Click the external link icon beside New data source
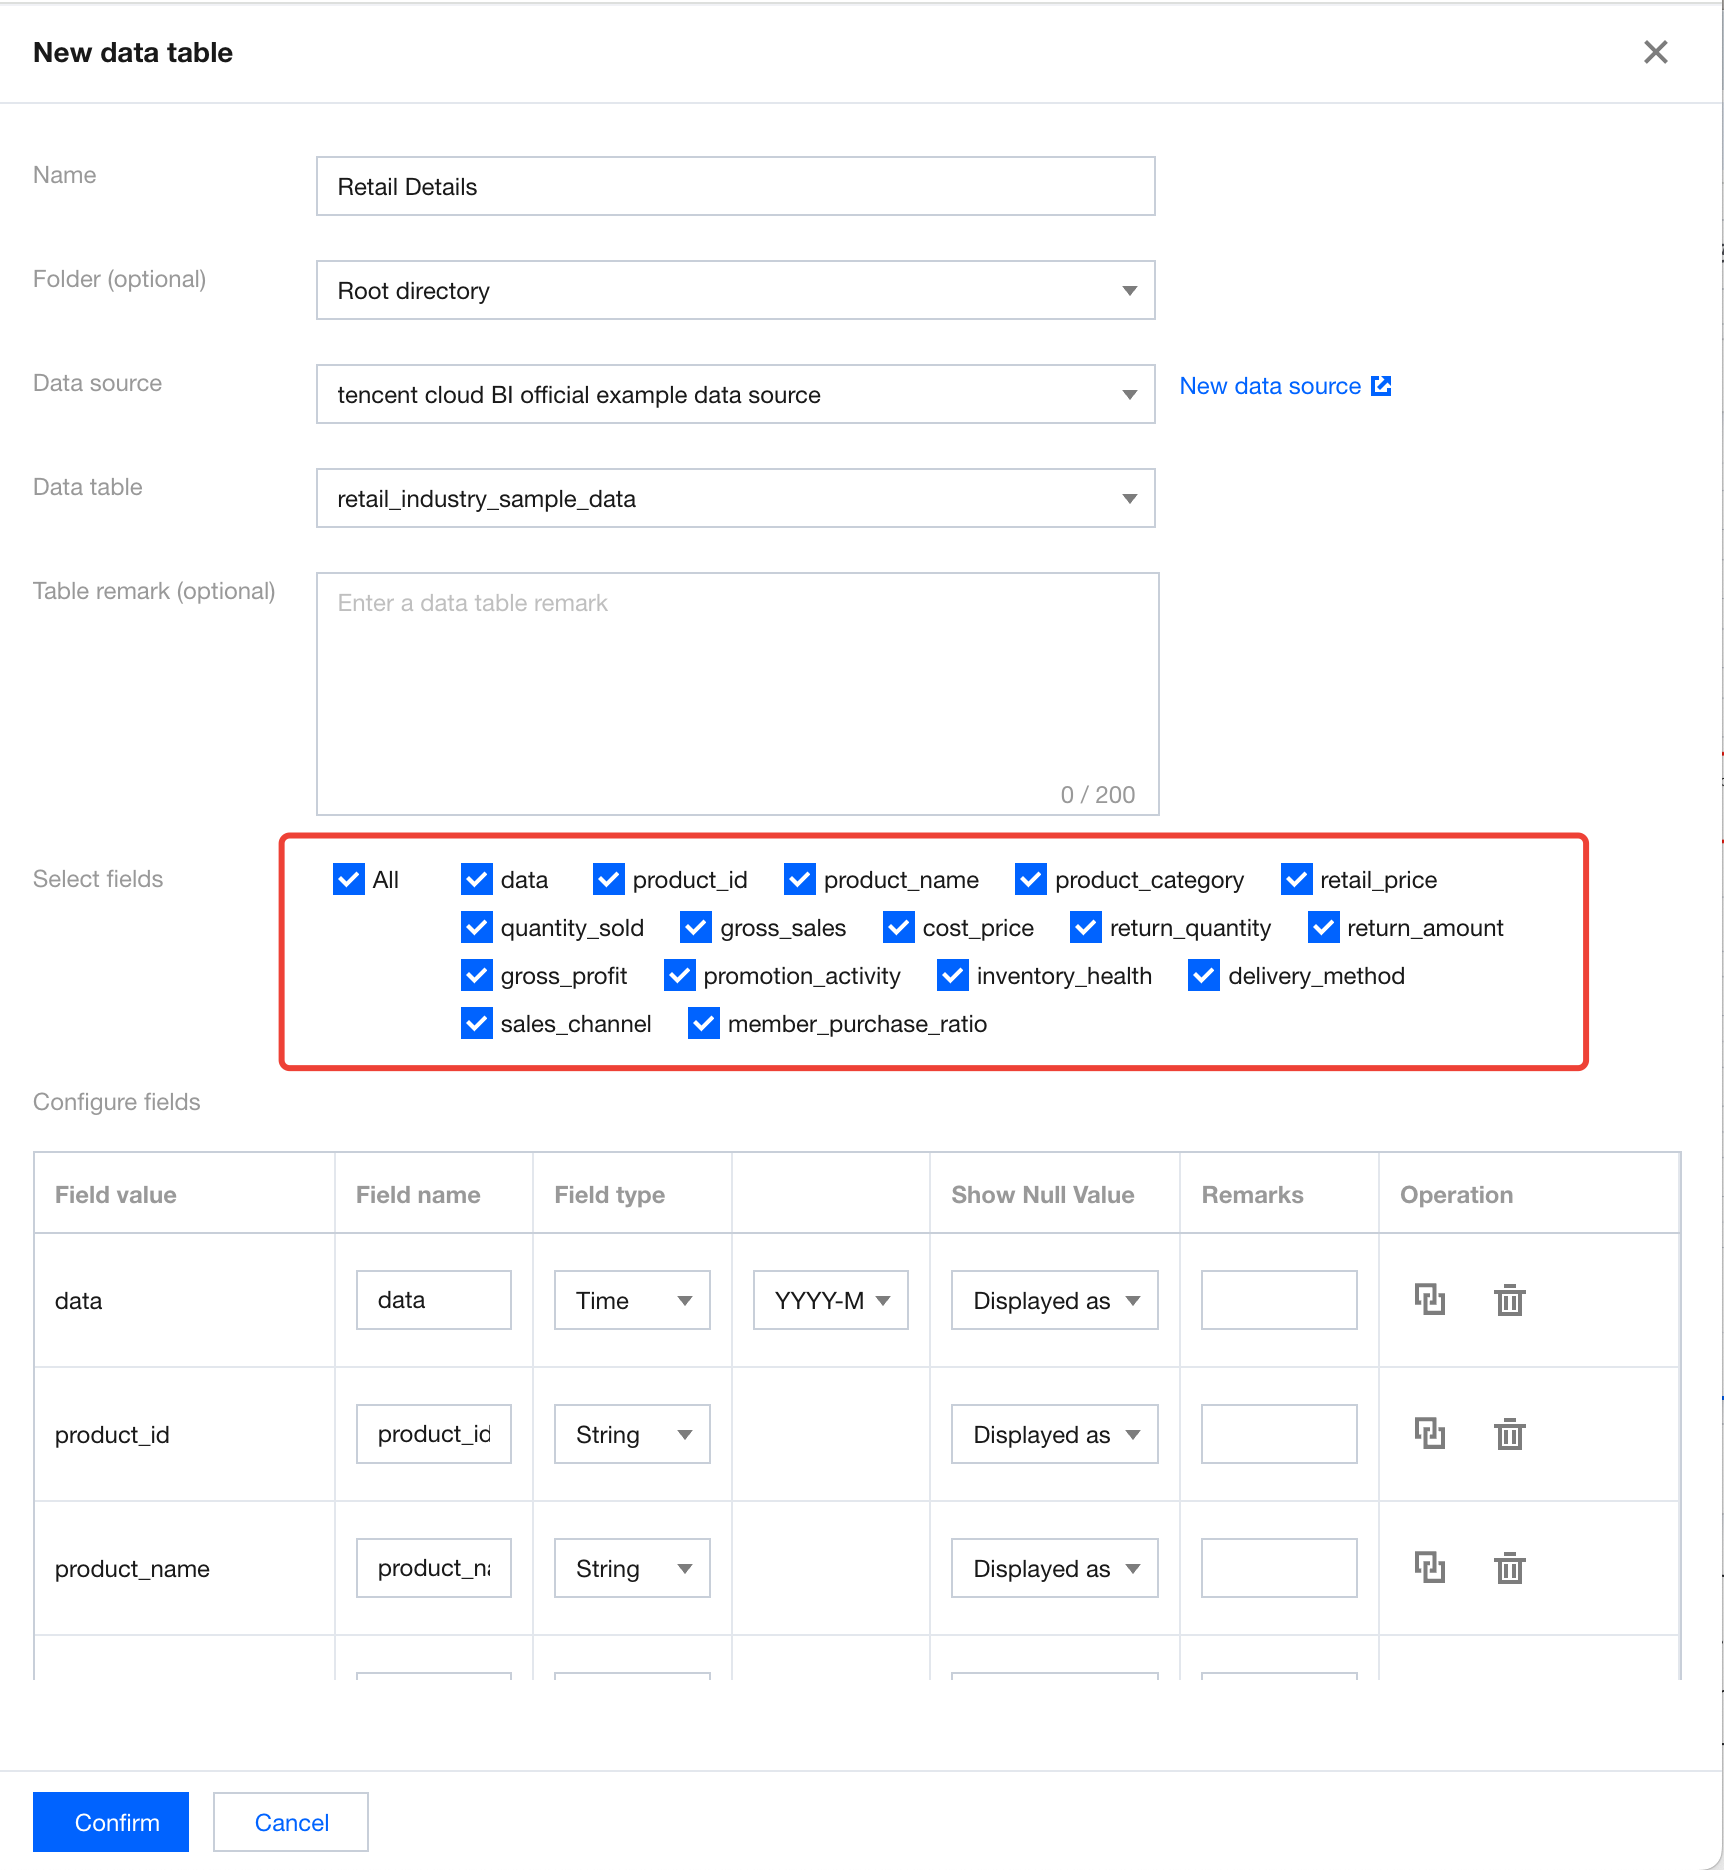 pyautogui.click(x=1381, y=386)
